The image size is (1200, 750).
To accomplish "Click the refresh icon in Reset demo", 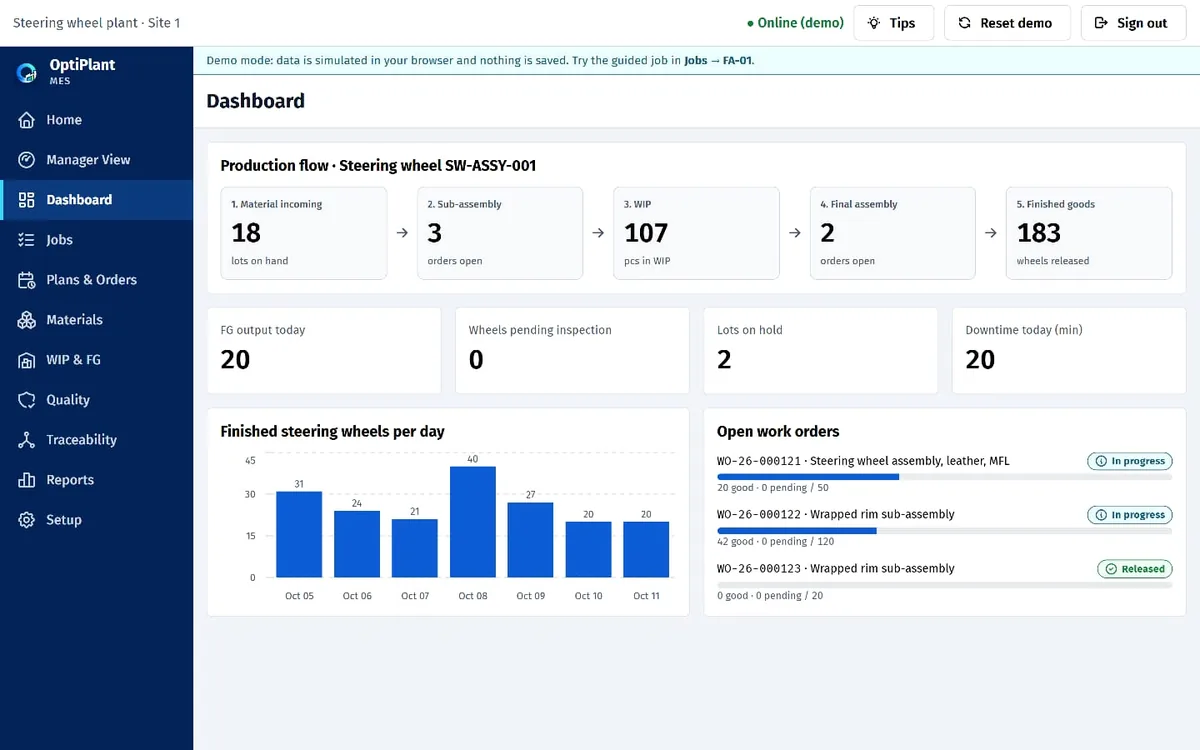I will point(964,23).
